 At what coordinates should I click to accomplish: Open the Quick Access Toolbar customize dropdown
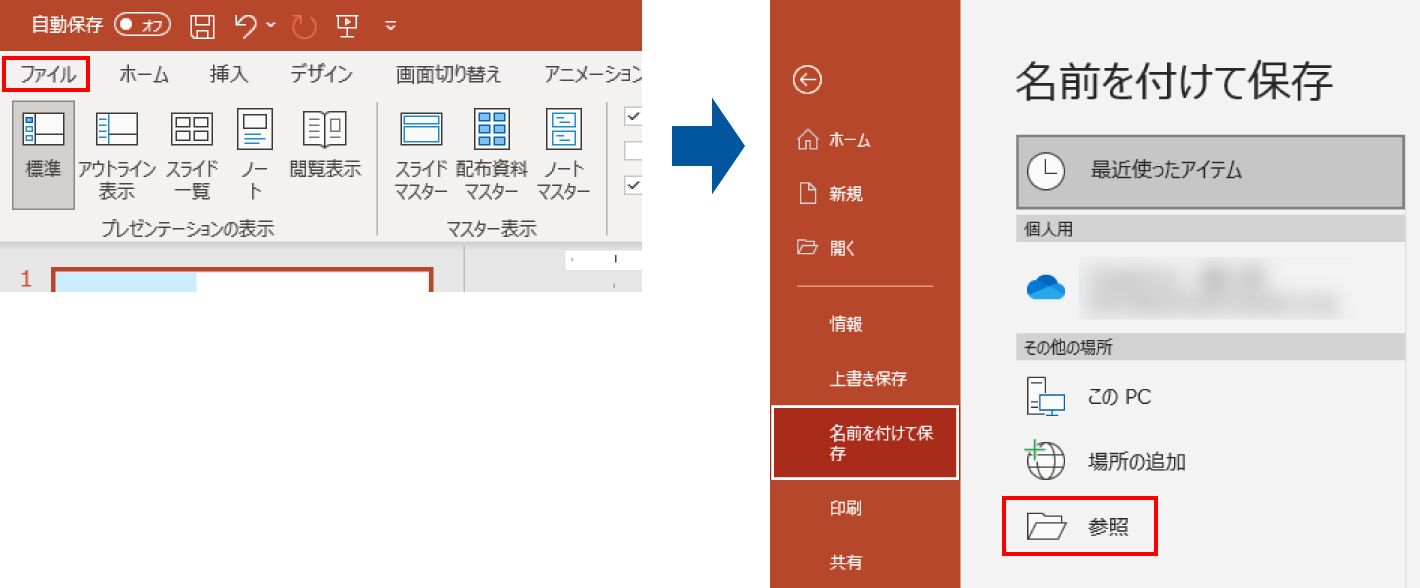(391, 25)
